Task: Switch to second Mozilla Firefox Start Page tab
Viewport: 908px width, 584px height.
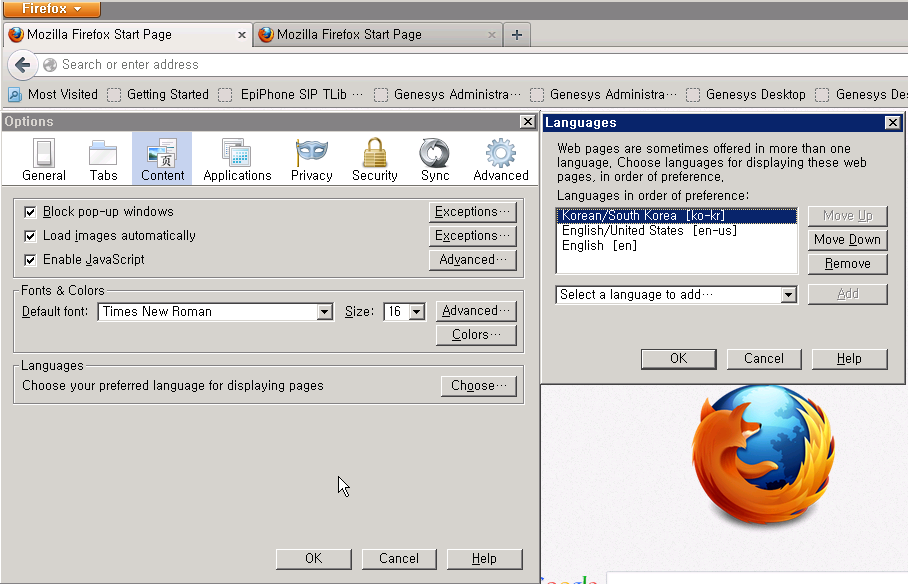Action: pyautogui.click(x=378, y=35)
